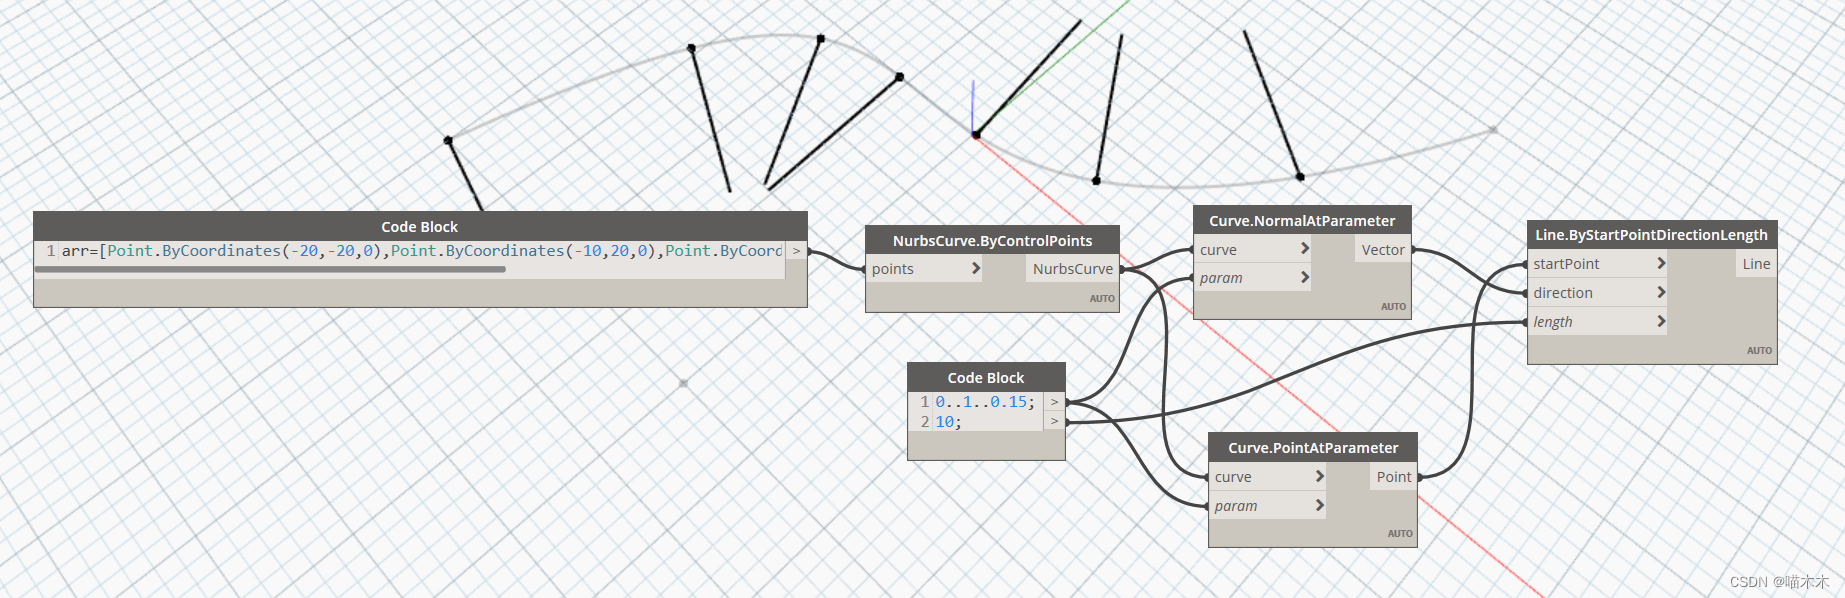The height and width of the screenshot is (598, 1845).
Task: Click the Curve.NormalAtParameter node title
Action: click(1302, 220)
